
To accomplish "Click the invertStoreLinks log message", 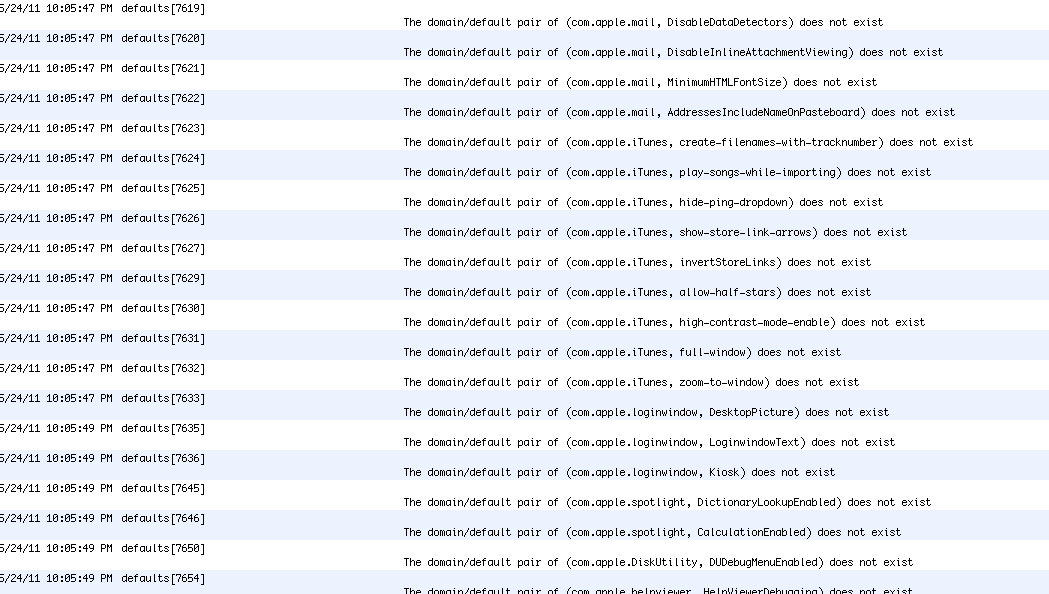I will pos(637,263).
